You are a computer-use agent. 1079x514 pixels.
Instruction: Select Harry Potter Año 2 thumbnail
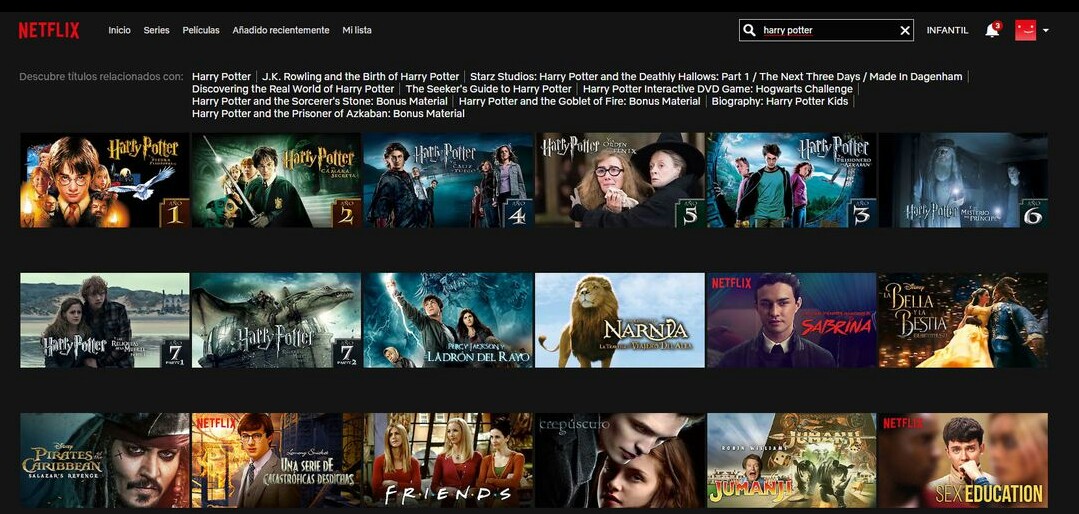[276, 180]
